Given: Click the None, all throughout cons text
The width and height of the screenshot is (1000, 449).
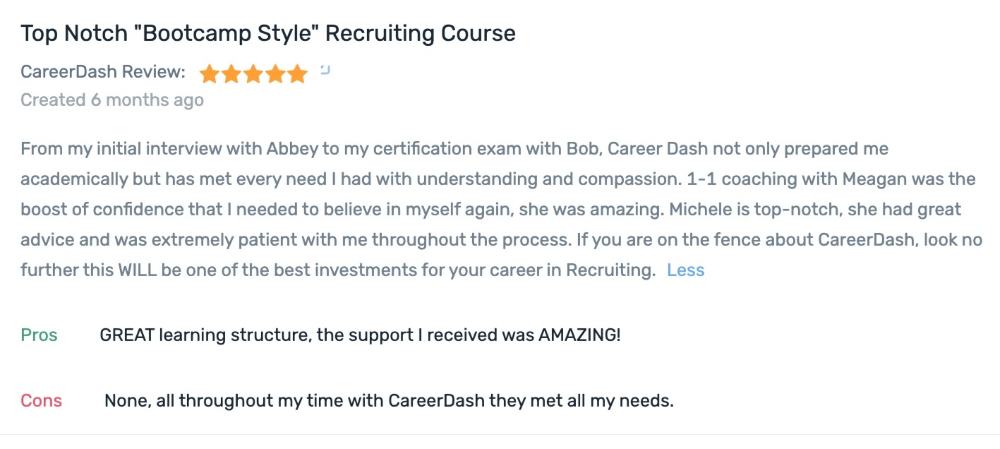Looking at the screenshot, I should pos(389,401).
